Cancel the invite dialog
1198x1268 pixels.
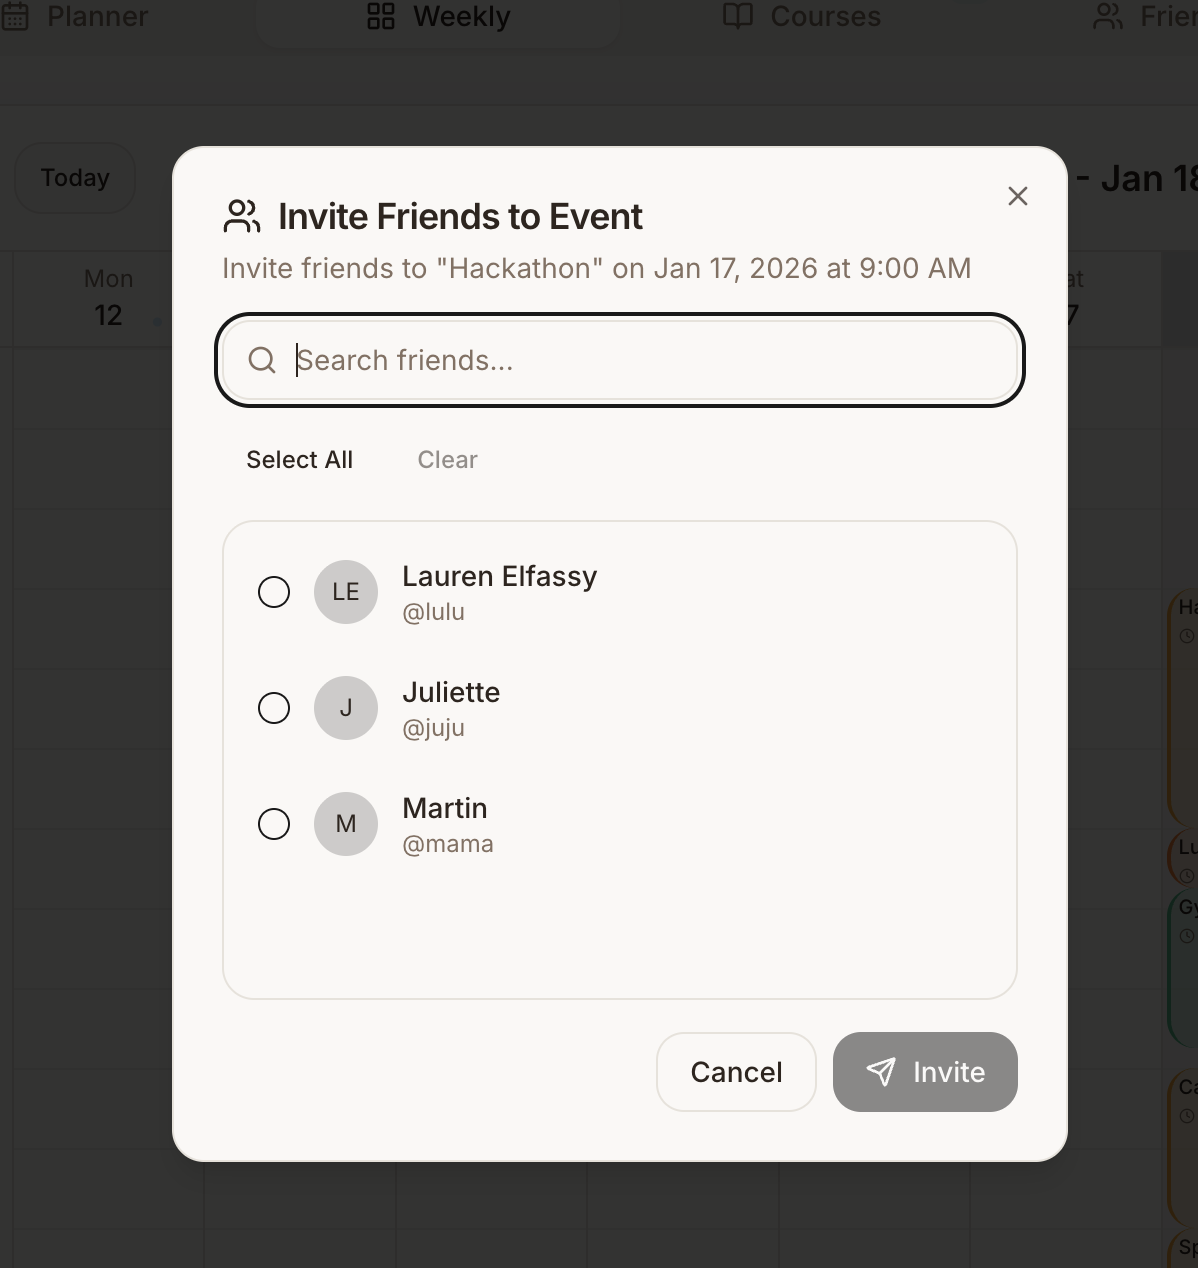(x=736, y=1072)
